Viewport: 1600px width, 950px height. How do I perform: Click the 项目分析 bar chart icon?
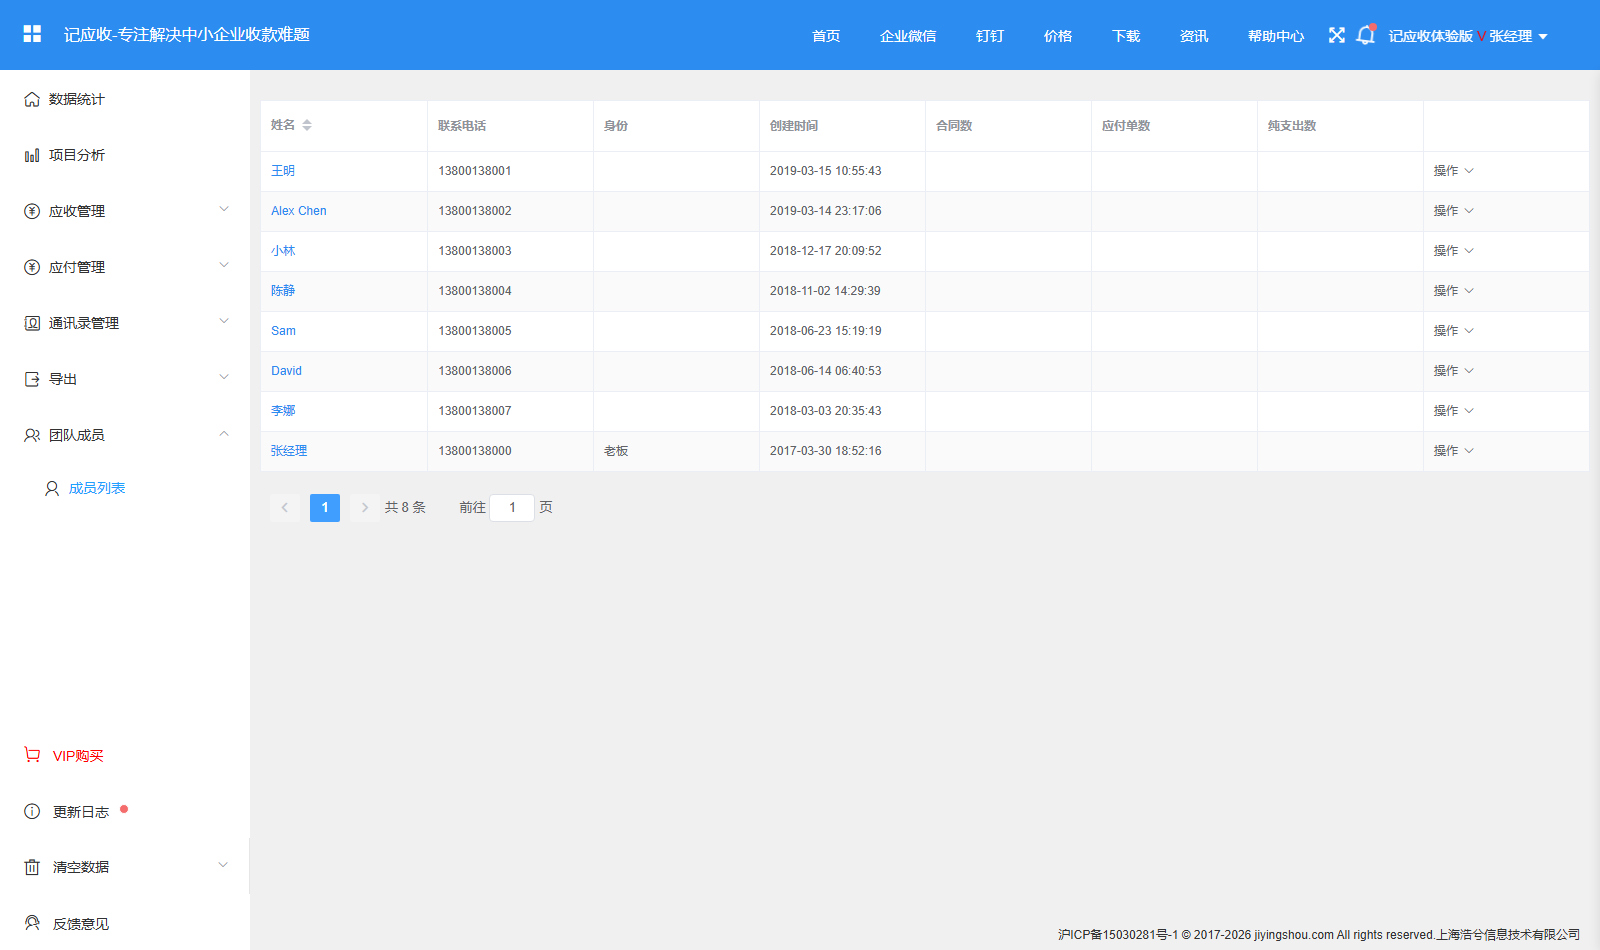(32, 155)
